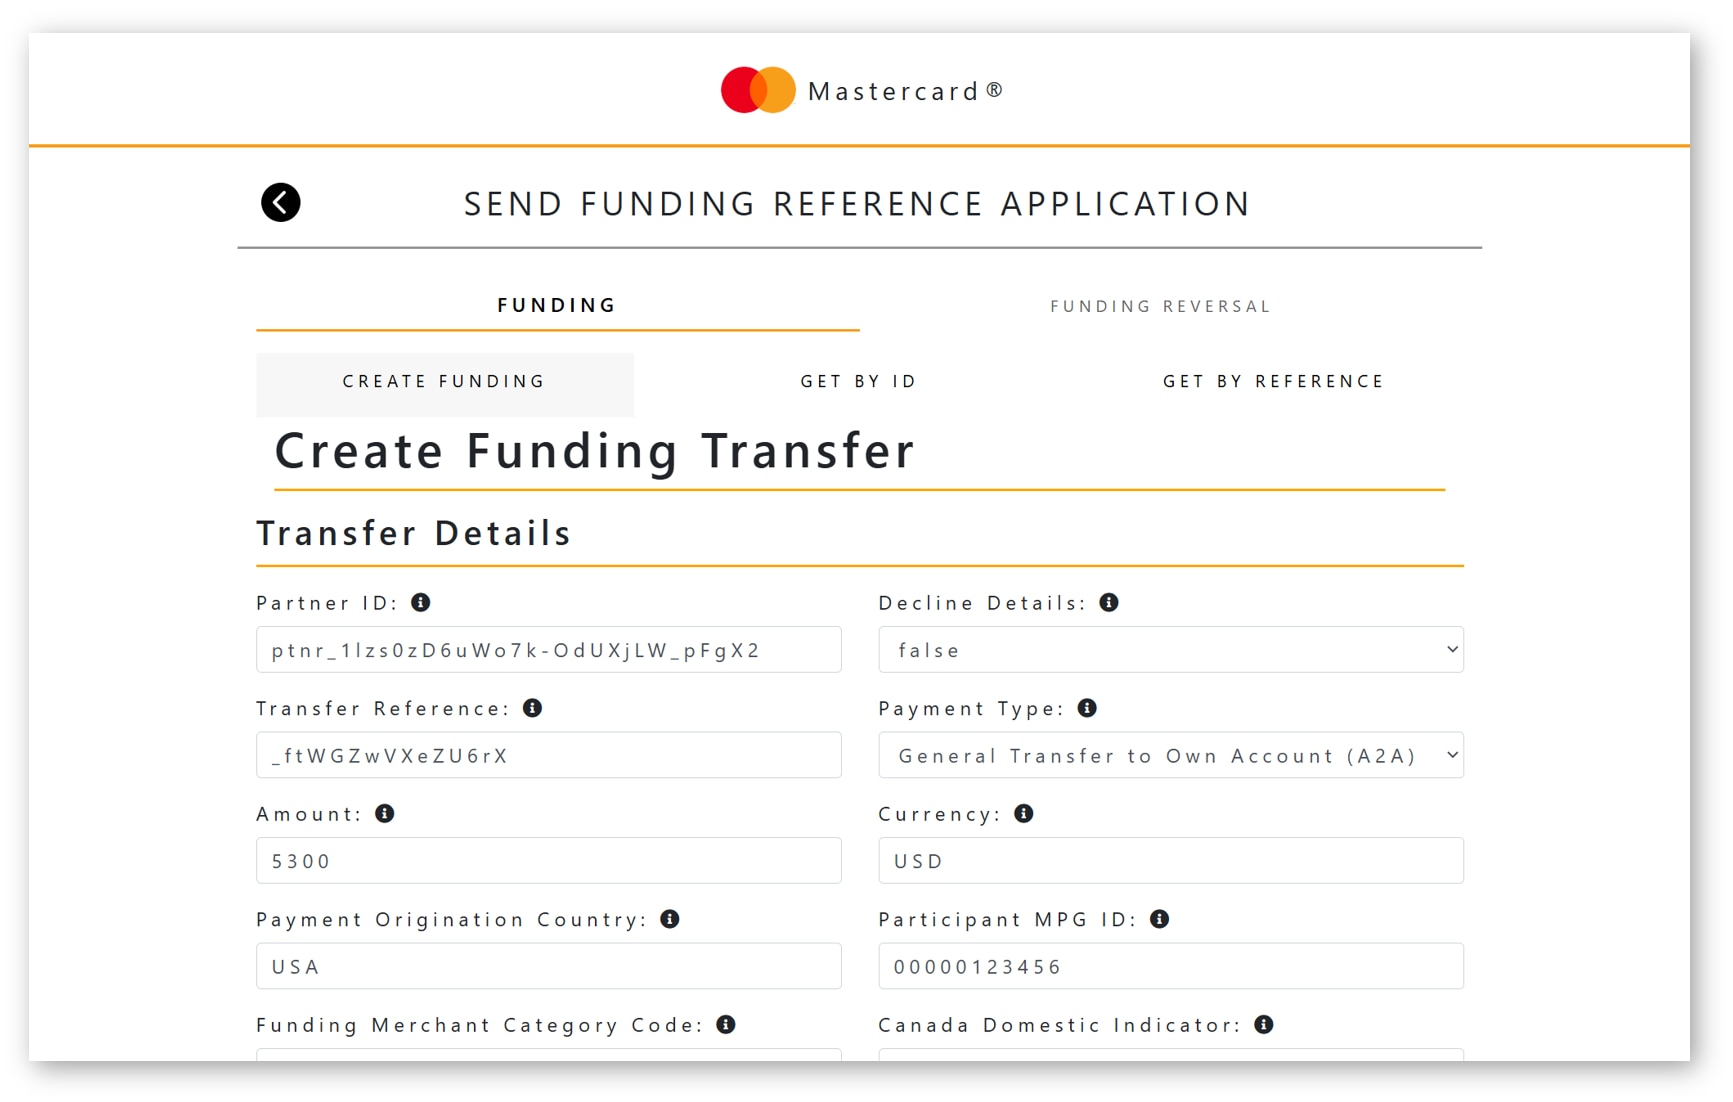This screenshot has height=1102, width=1733.
Task: Select the FUNDING tab
Action: pyautogui.click(x=557, y=305)
